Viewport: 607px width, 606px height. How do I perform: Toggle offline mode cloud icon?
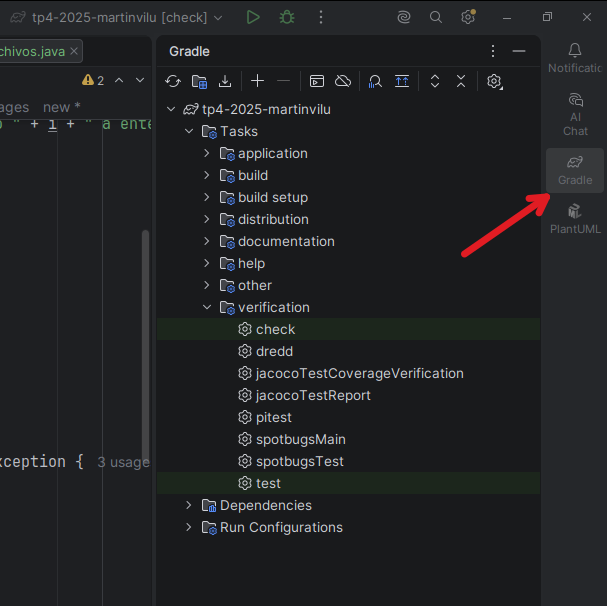pos(343,81)
